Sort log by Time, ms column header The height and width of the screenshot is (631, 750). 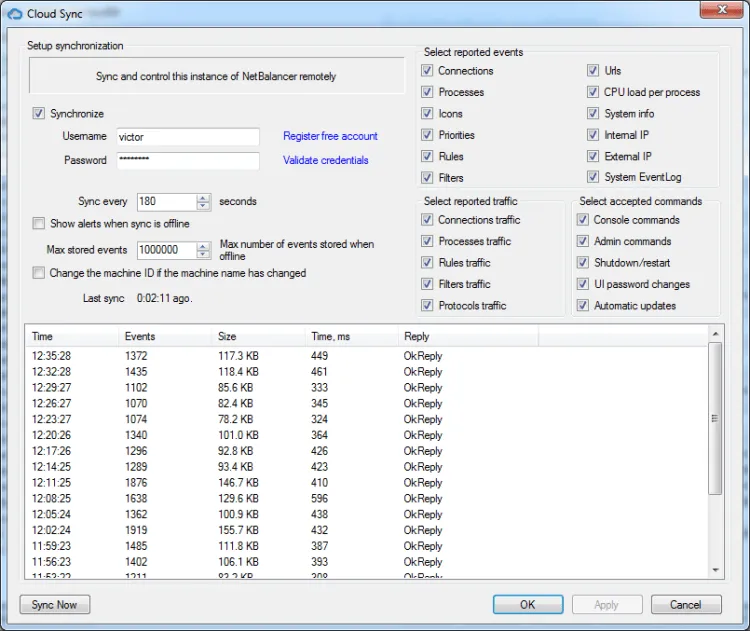tap(351, 336)
